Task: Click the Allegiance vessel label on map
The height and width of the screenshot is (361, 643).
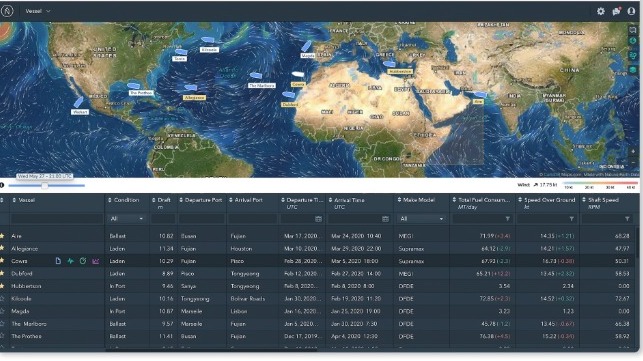Action: pyautogui.click(x=194, y=98)
